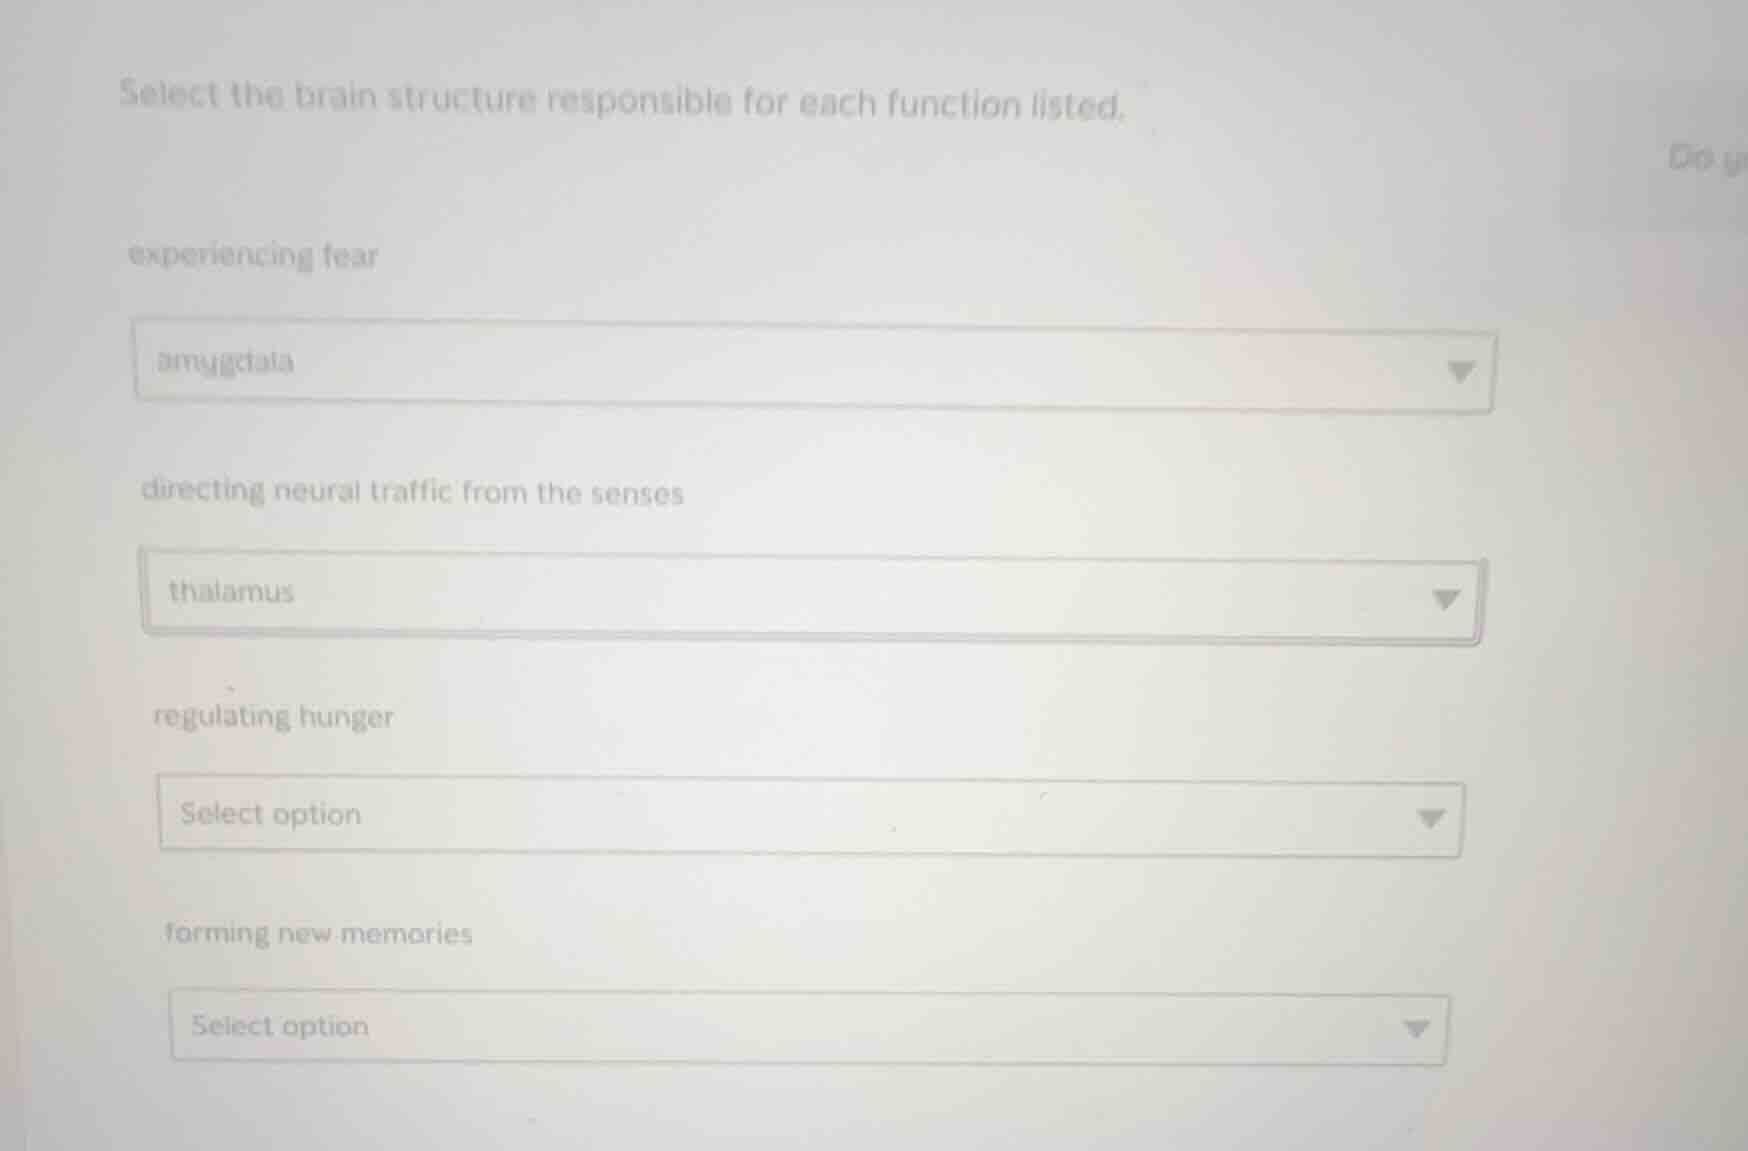Viewport: 1748px width, 1151px height.
Task: Click the selected 'amygdala' value text
Action: click(x=225, y=361)
